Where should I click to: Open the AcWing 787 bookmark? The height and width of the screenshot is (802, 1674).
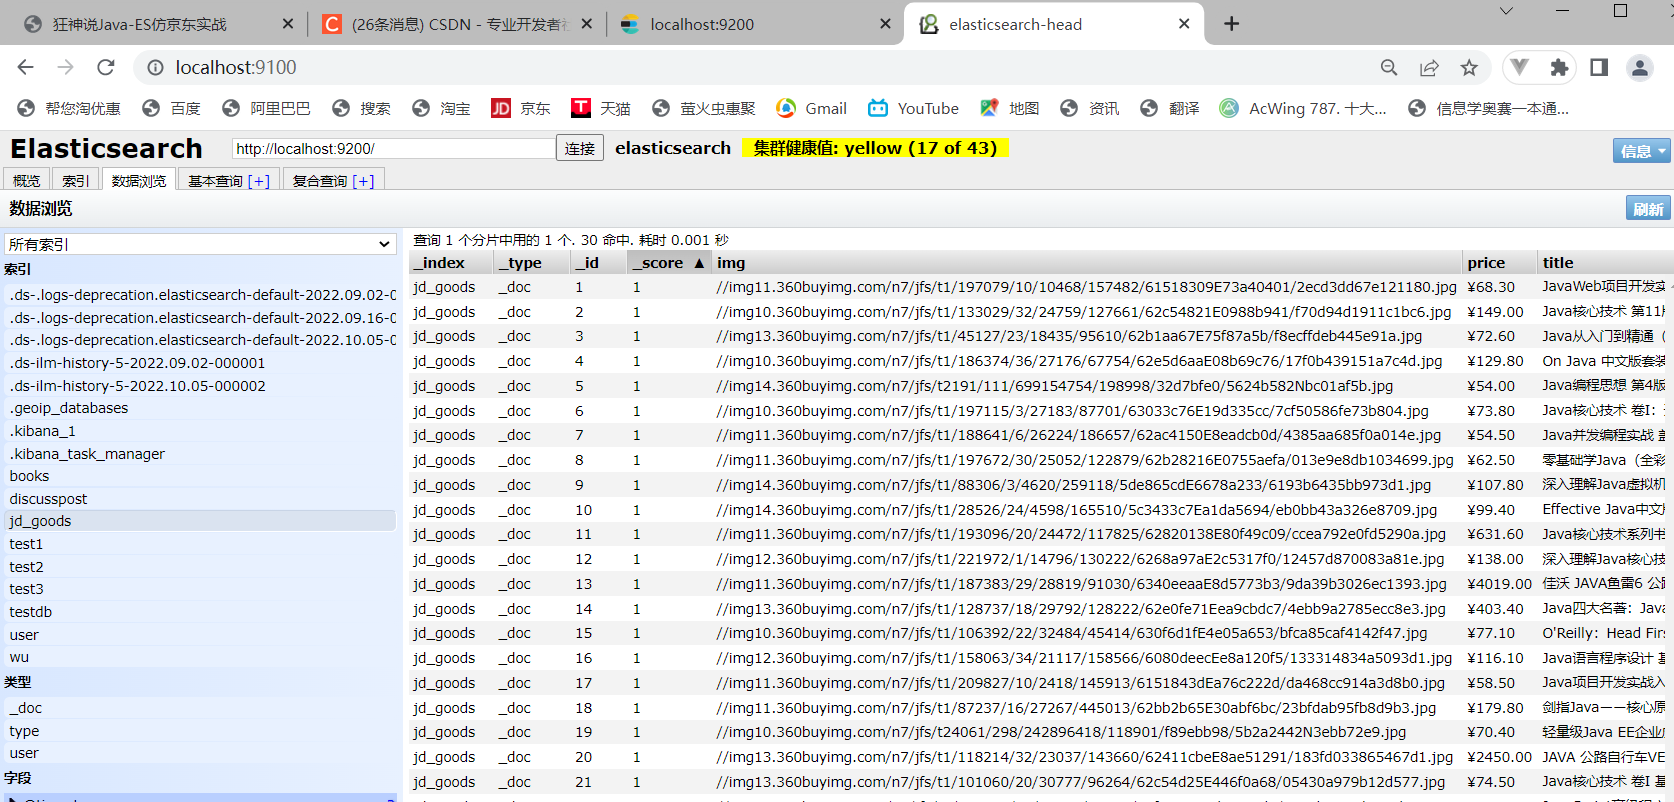[x=1304, y=108]
